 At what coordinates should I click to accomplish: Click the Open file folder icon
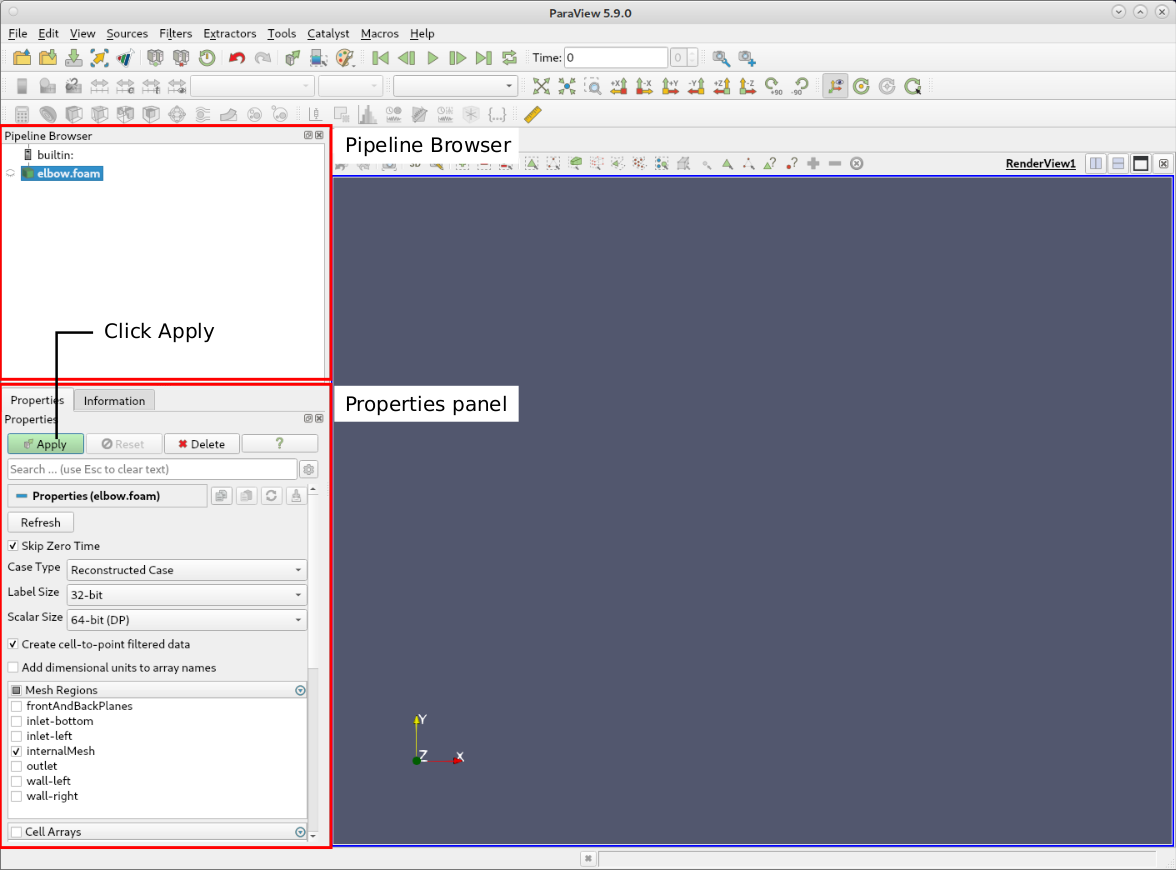(x=21, y=58)
